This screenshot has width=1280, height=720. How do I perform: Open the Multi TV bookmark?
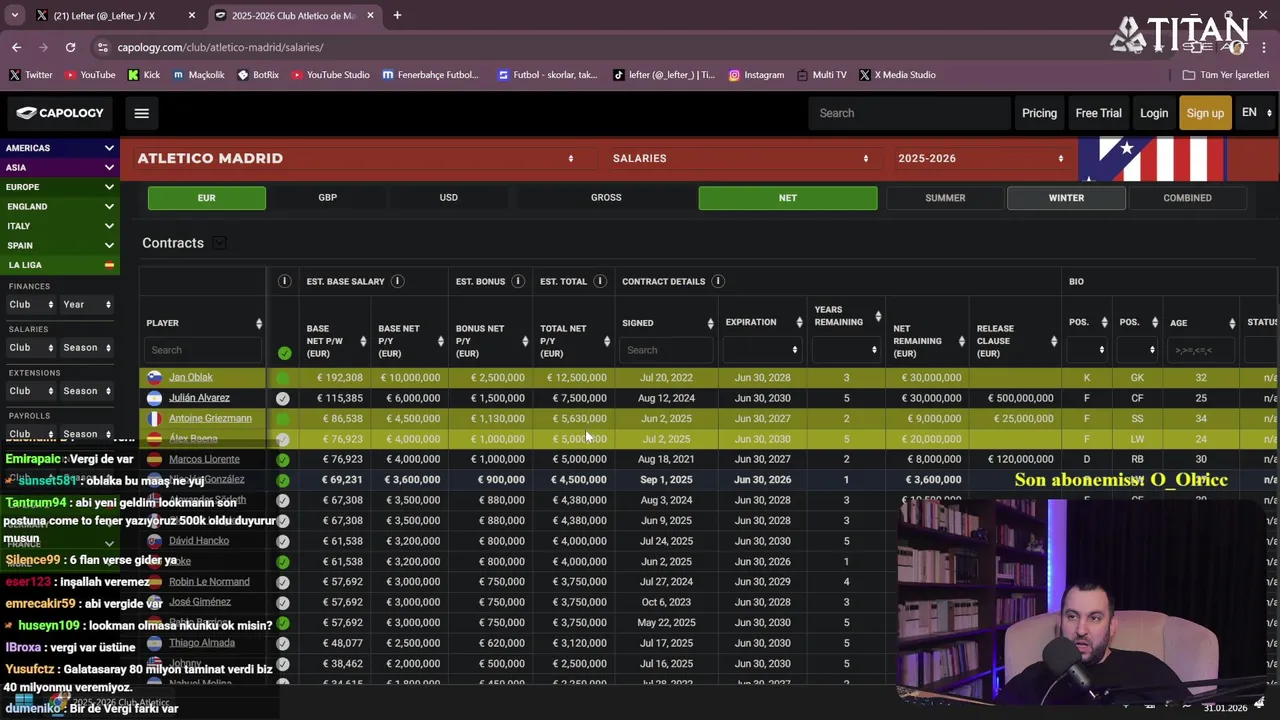click(x=822, y=75)
